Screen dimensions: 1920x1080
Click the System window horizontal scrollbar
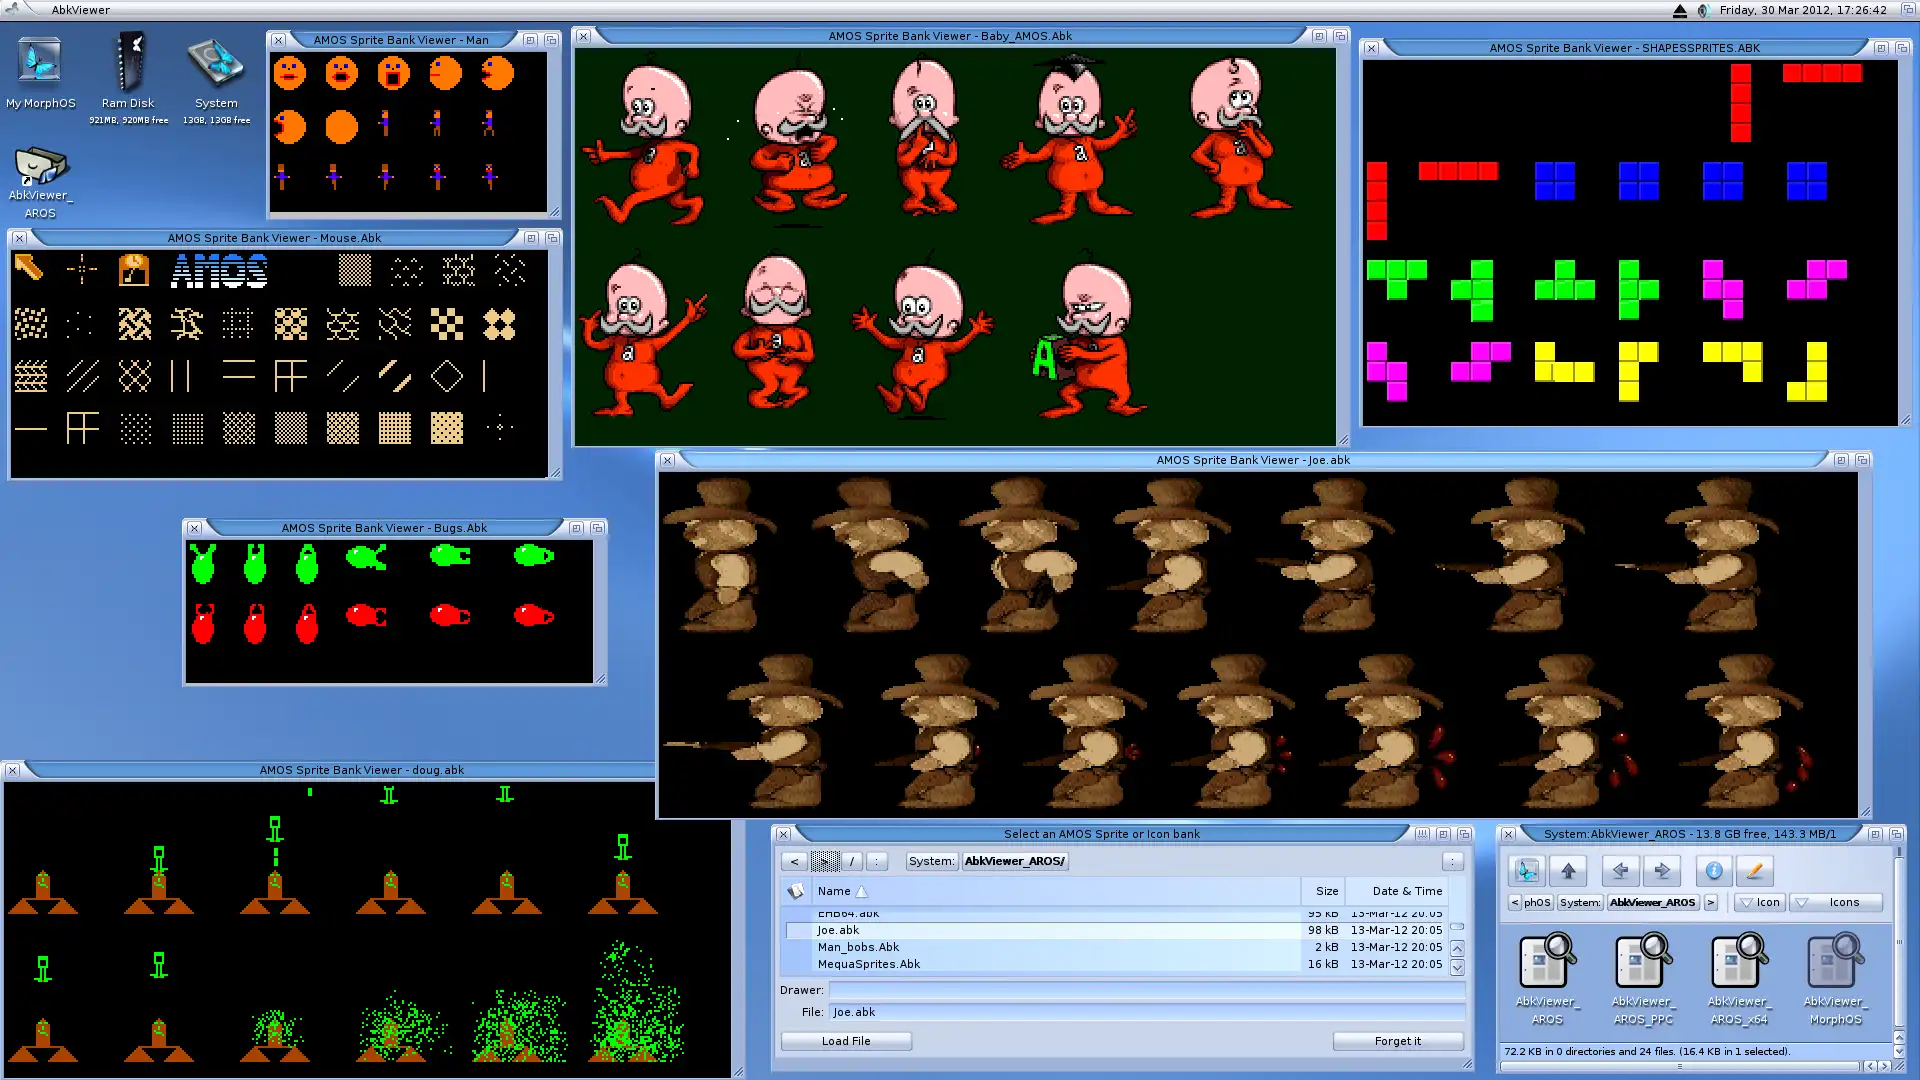(x=1680, y=1066)
